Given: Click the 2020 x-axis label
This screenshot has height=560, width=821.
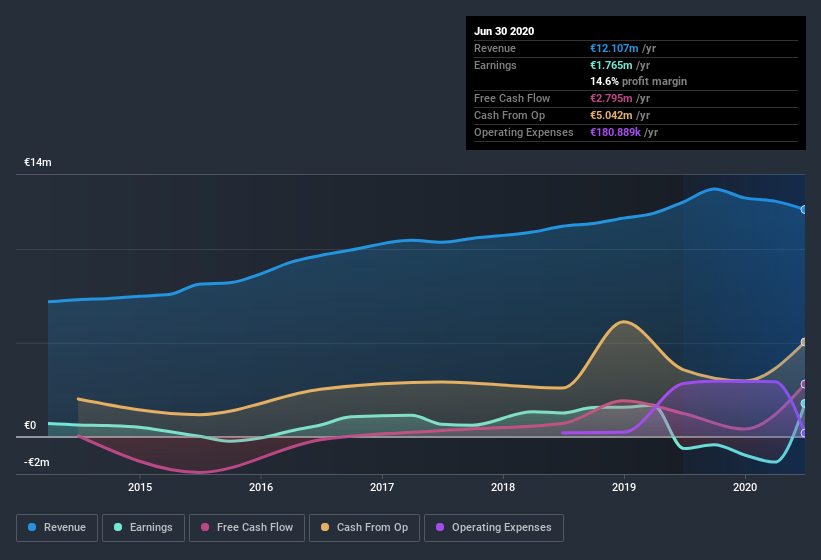Looking at the screenshot, I should point(745,487).
